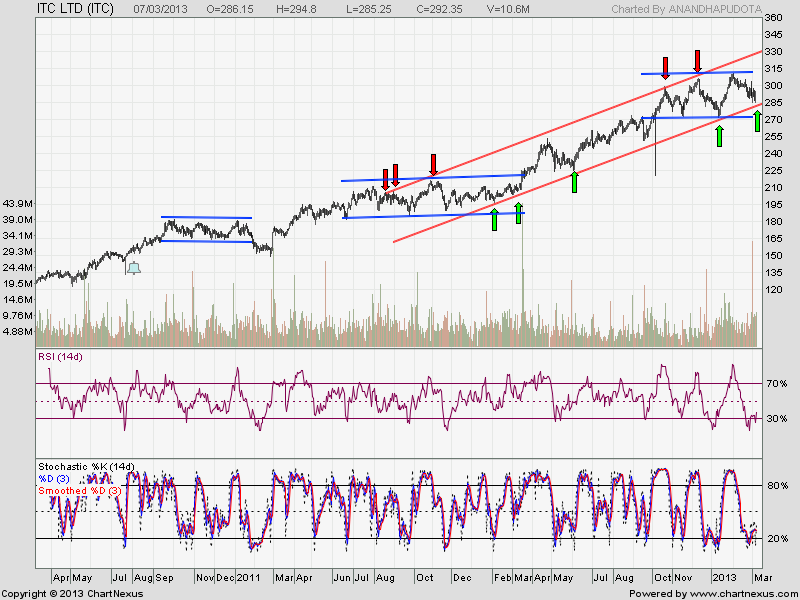The height and width of the screenshot is (600, 800).
Task: Click the 225 price axis label
Action: pos(773,170)
